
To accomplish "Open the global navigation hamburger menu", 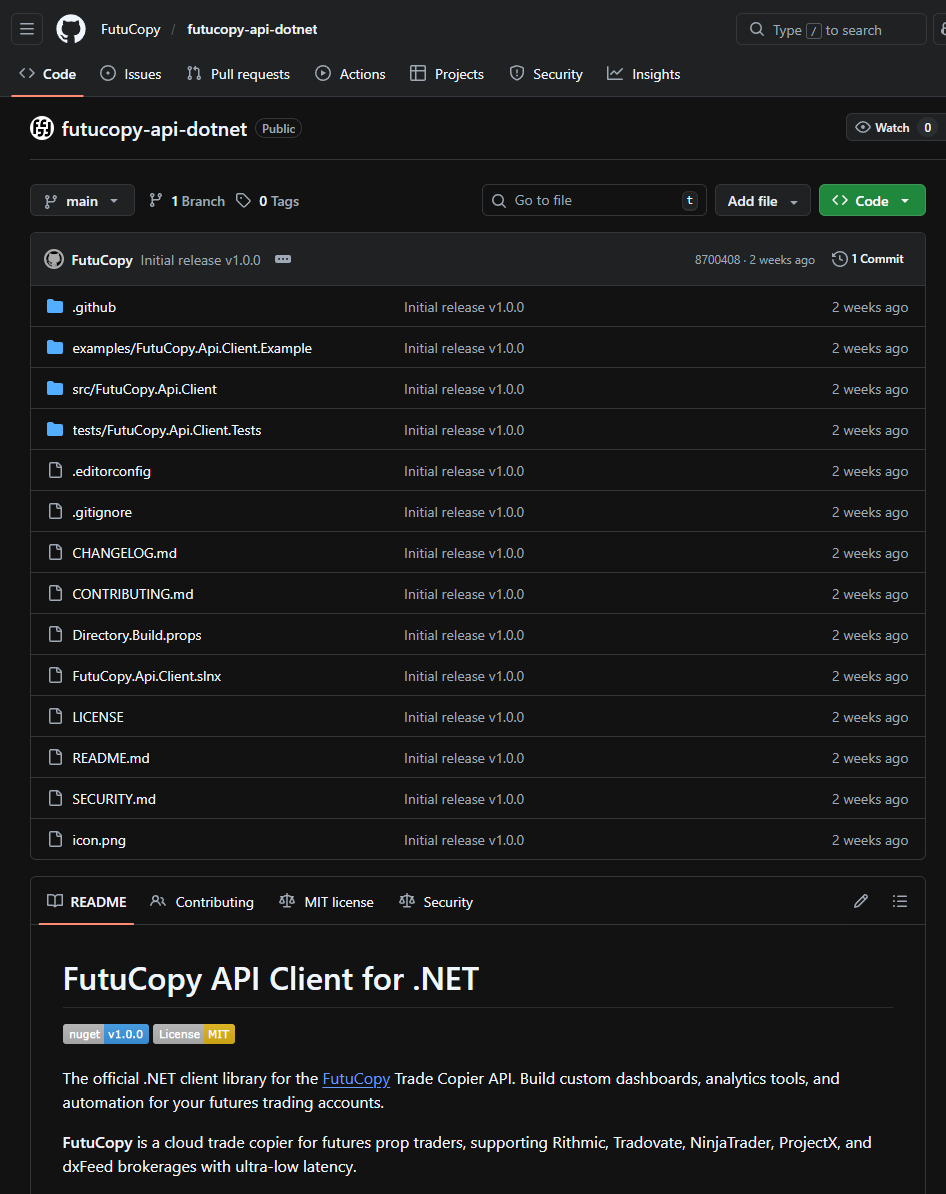I will tap(26, 28).
